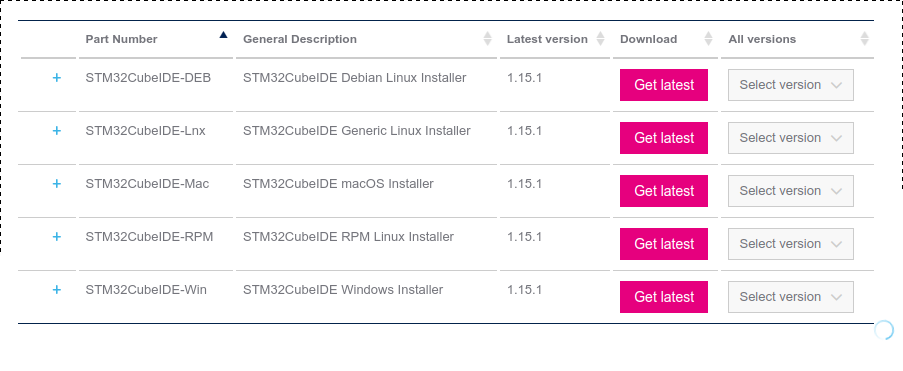
Task: Open Select version dropdown for STM32CubeIDE-Mac
Action: tap(791, 191)
